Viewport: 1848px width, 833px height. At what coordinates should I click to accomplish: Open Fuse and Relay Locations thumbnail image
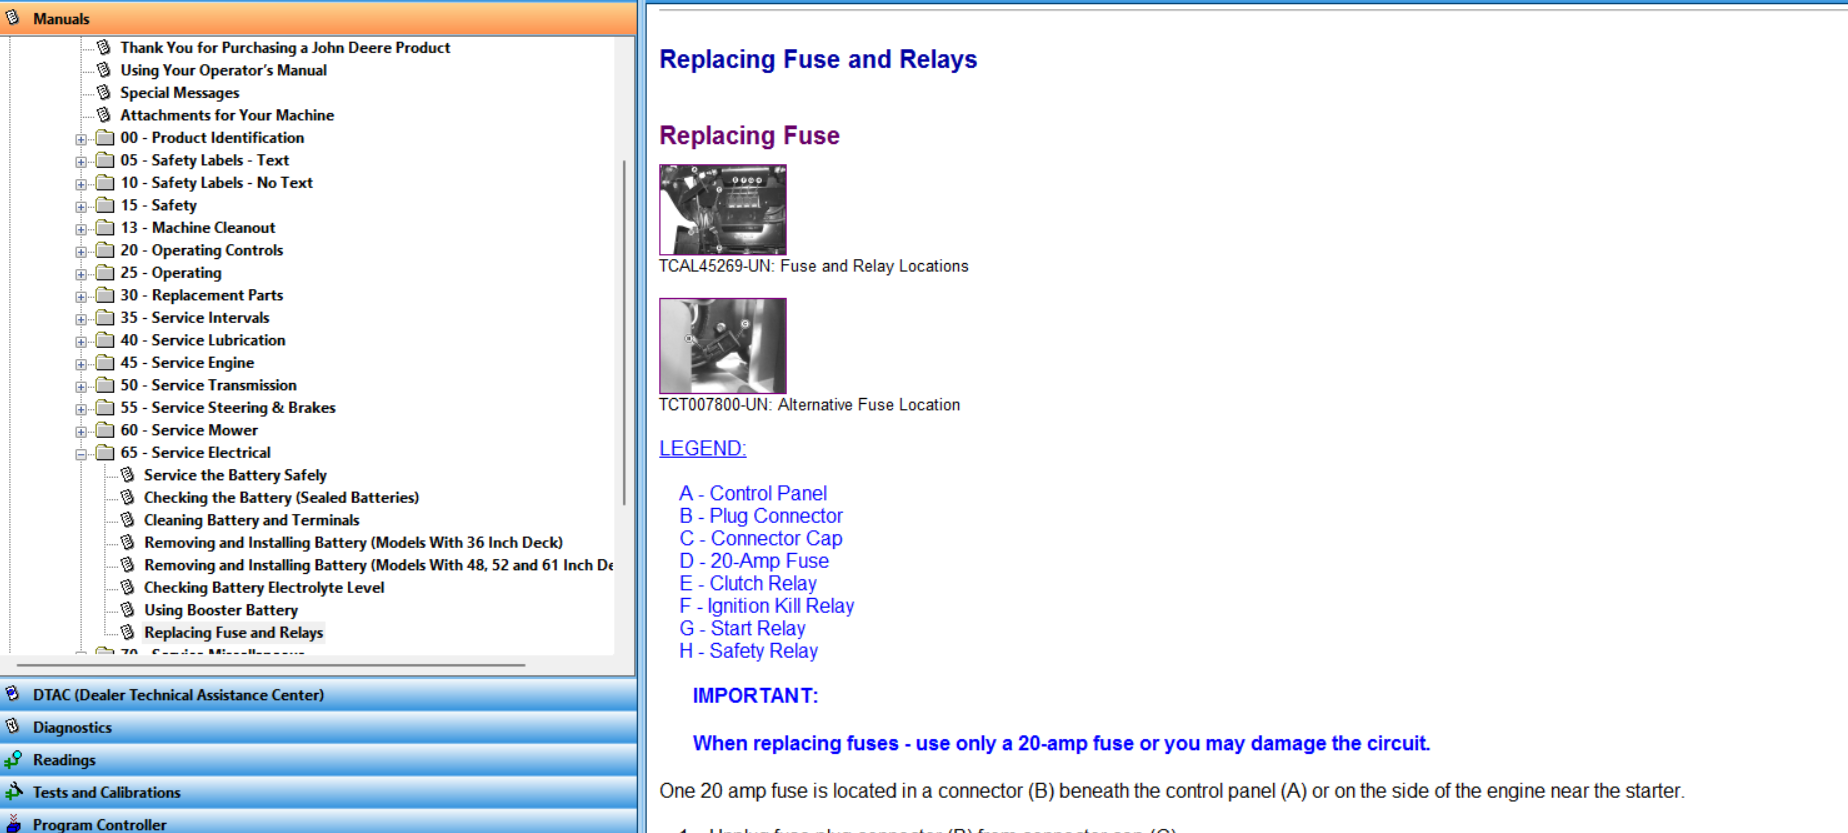pos(723,209)
